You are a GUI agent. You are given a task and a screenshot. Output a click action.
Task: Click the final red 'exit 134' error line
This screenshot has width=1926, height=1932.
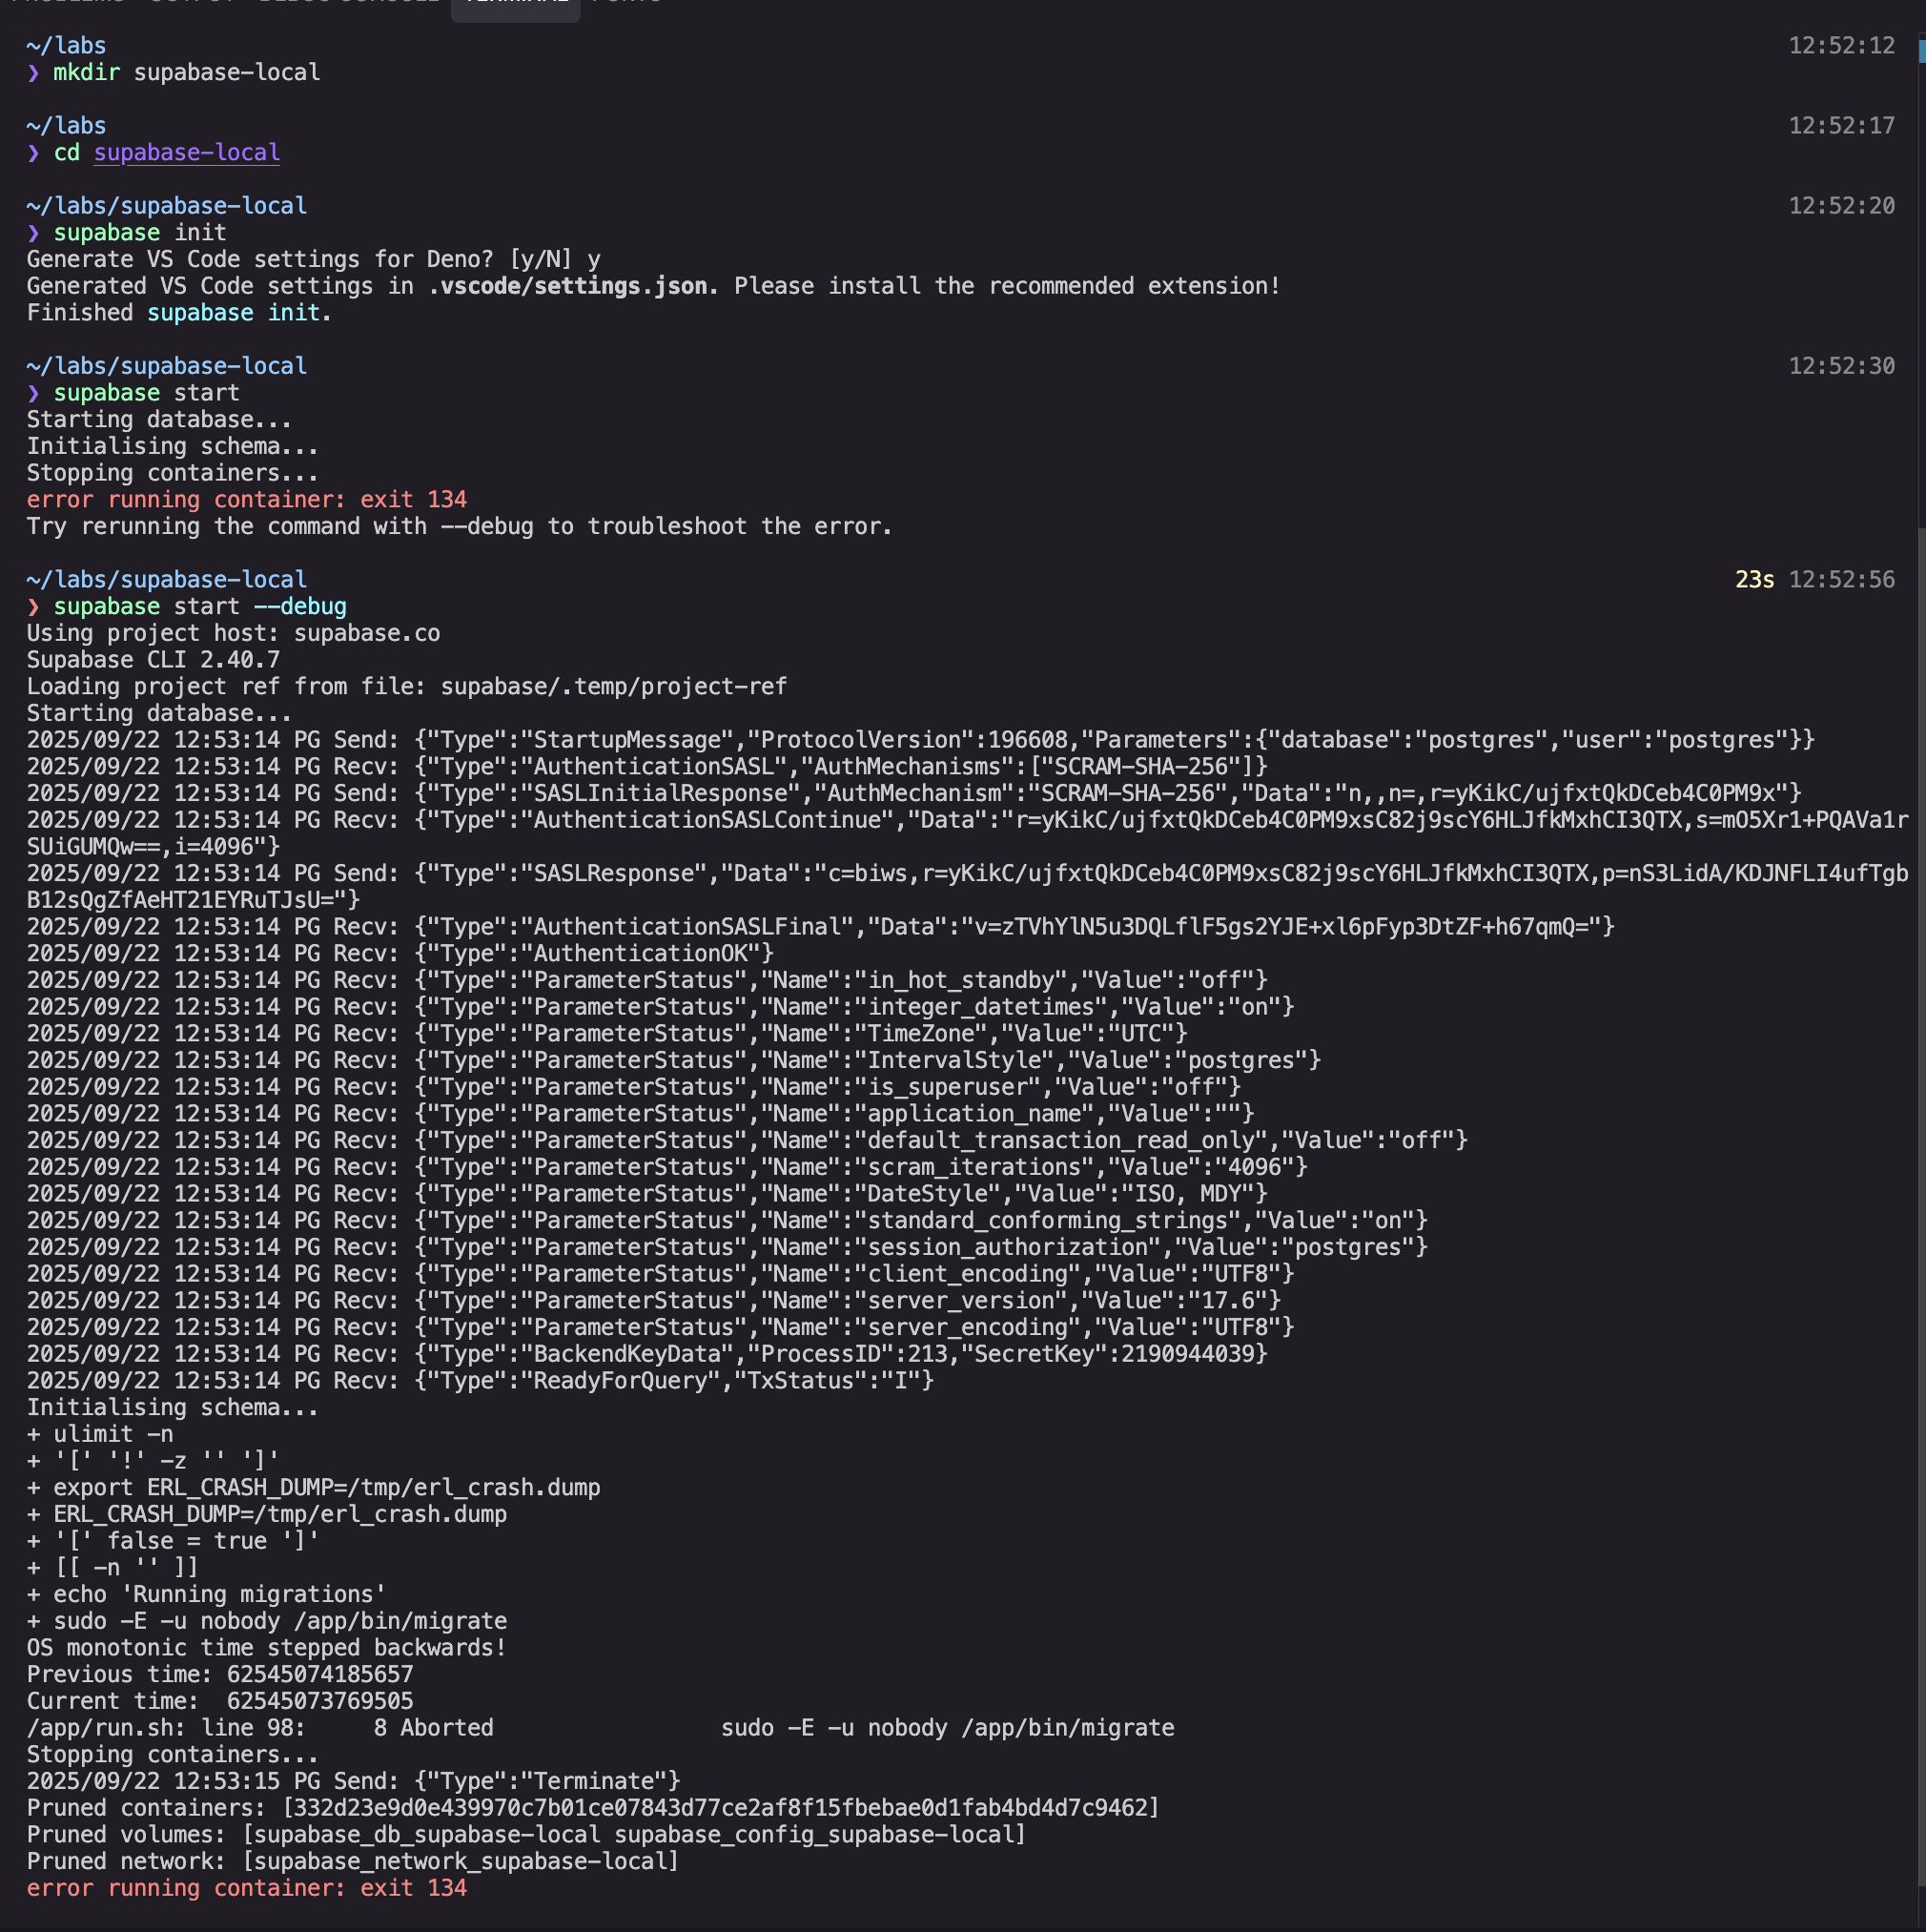coord(246,1888)
